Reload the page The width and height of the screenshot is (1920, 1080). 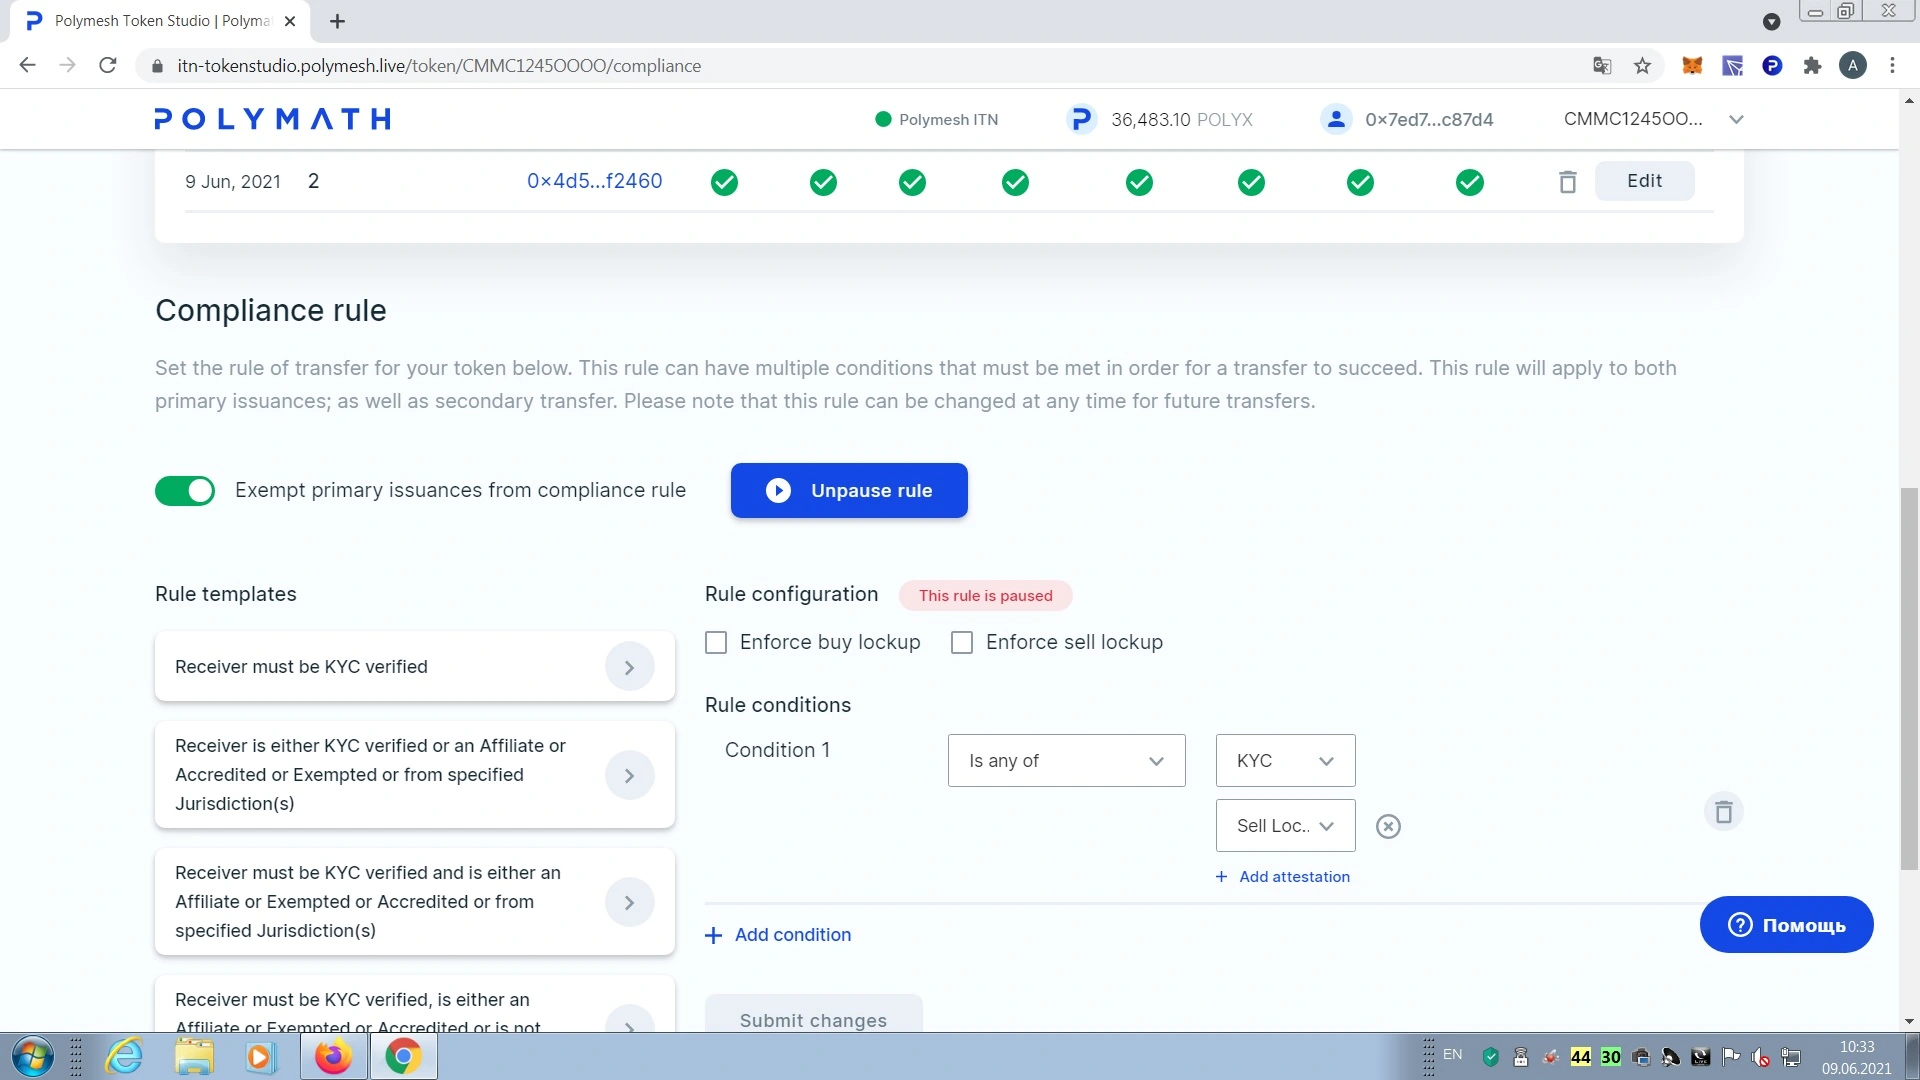coord(108,66)
